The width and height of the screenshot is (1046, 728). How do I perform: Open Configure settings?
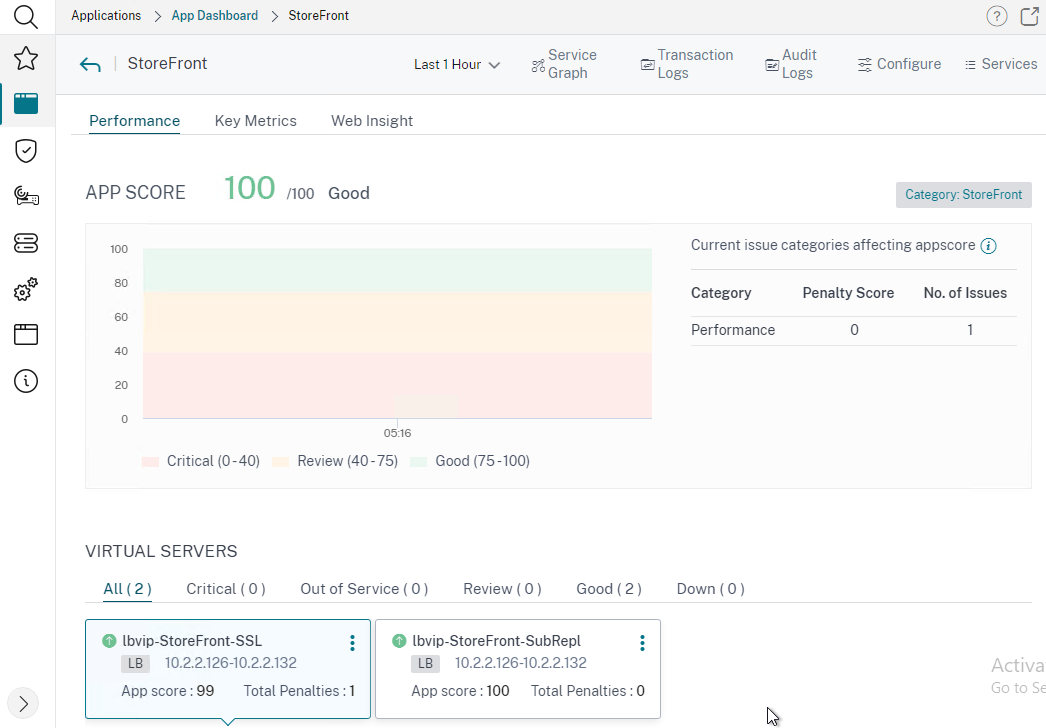click(899, 64)
